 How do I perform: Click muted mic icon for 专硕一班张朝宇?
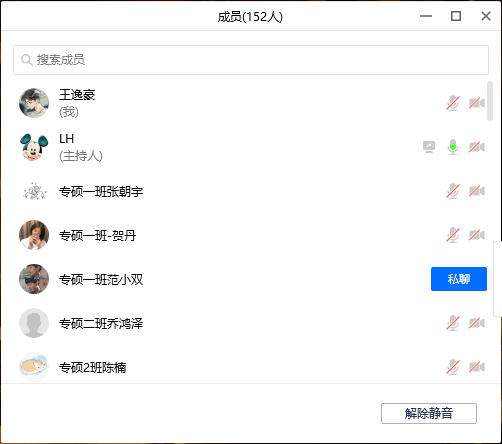453,191
